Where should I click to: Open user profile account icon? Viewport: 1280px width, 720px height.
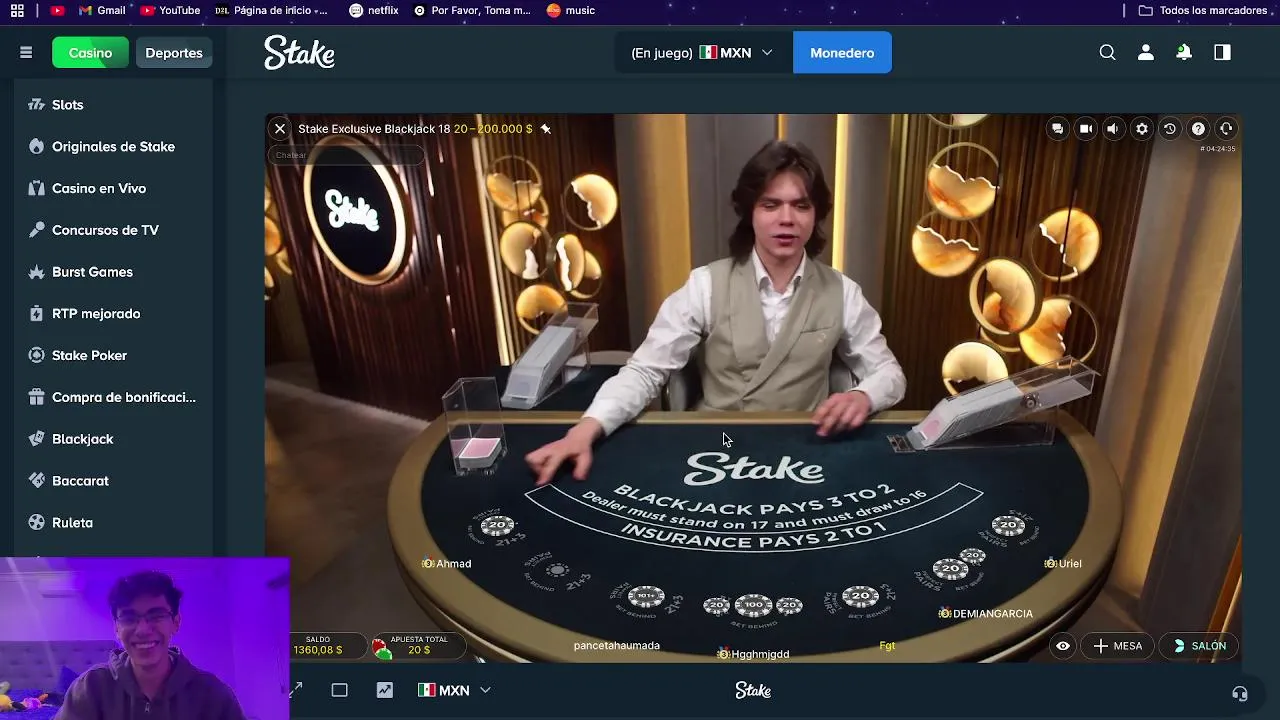[x=1146, y=53]
